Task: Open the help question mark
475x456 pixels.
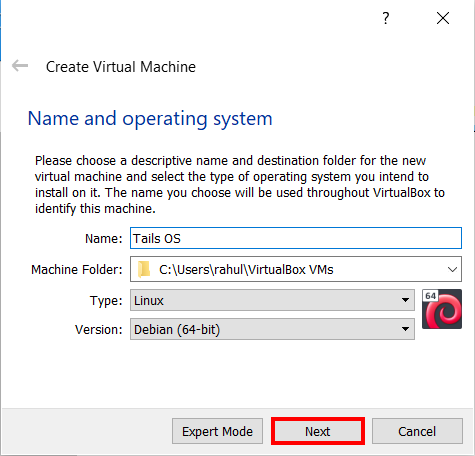Action: click(386, 18)
